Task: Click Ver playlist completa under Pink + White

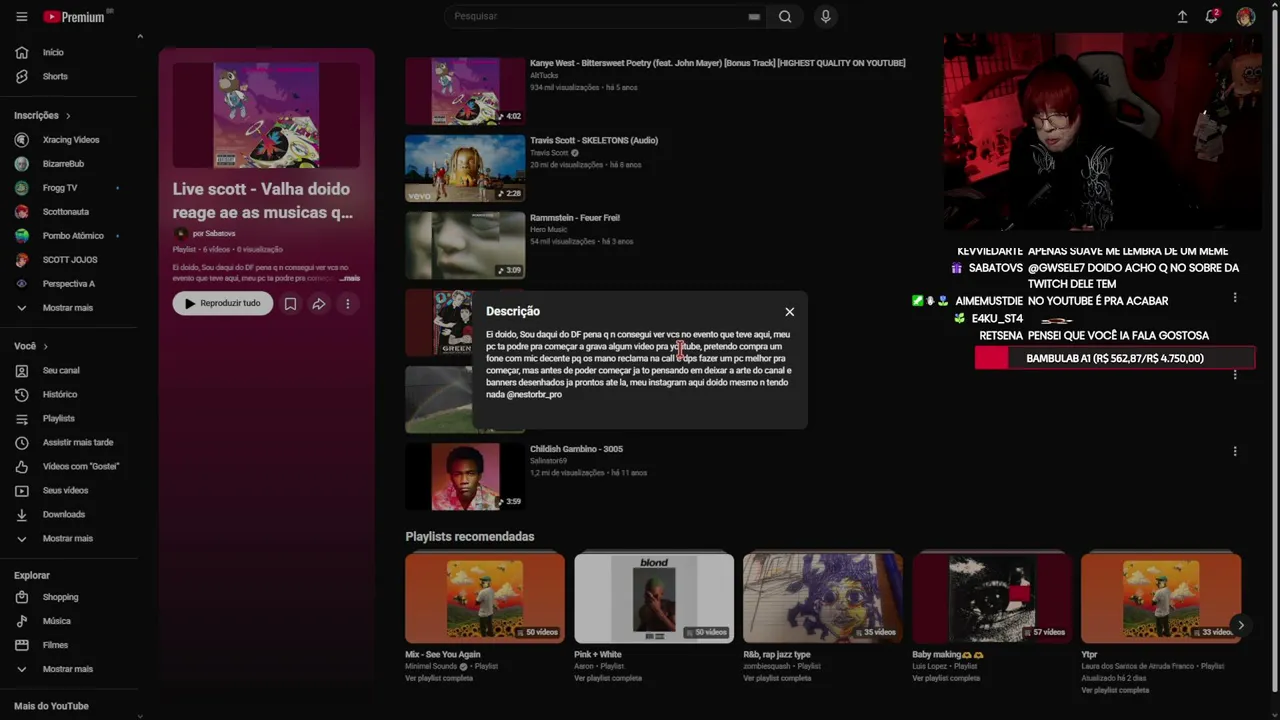Action: click(x=608, y=678)
